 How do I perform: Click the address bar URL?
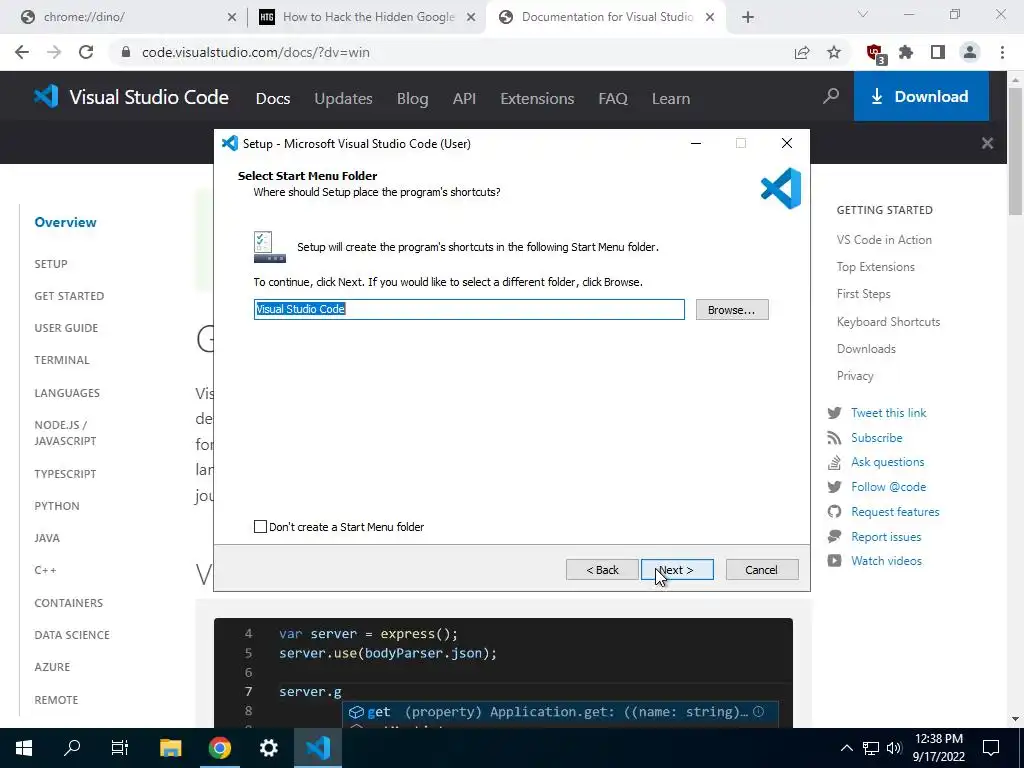pos(256,52)
